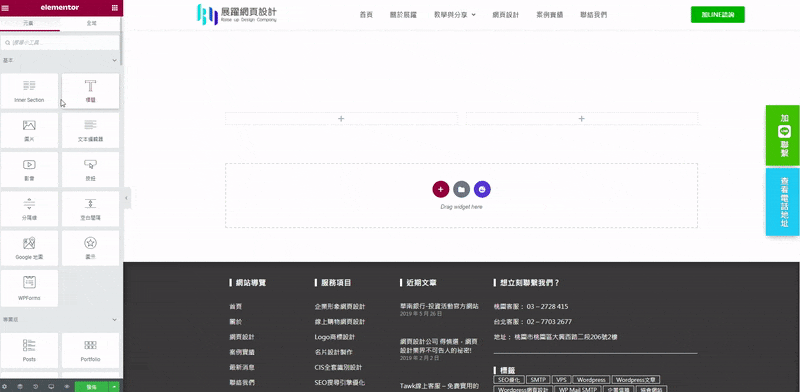Open footer link 企業形象網頁設計

pos(340,307)
